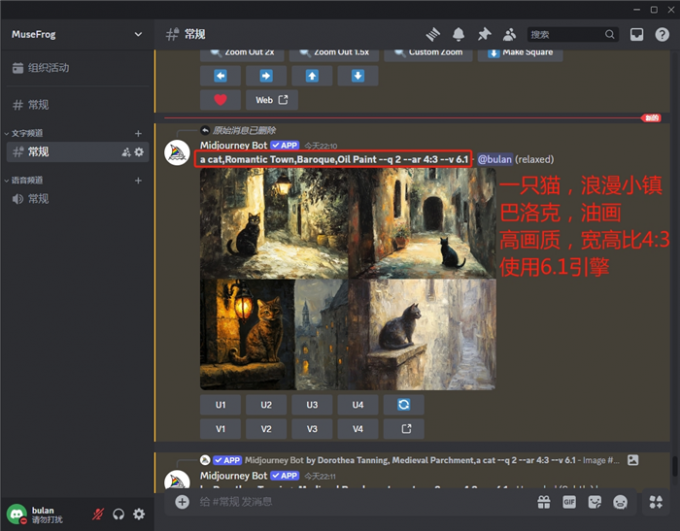The width and height of the screenshot is (680, 531).
Task: Click the red heart favorite button
Action: point(220,100)
